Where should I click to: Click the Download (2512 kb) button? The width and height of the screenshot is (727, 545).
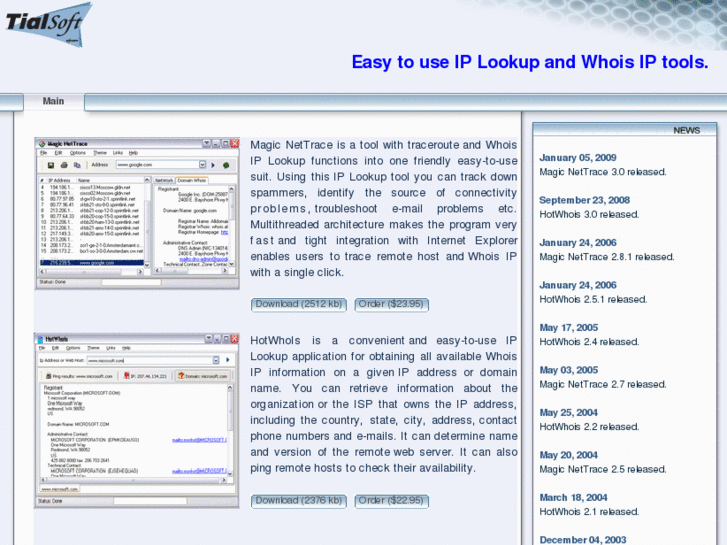(x=299, y=304)
